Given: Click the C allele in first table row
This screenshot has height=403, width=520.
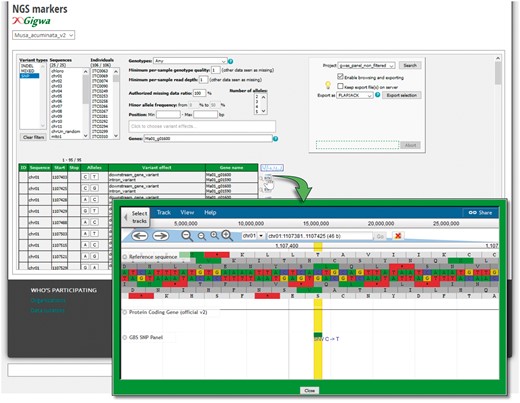Looking at the screenshot, I should coord(85,177).
